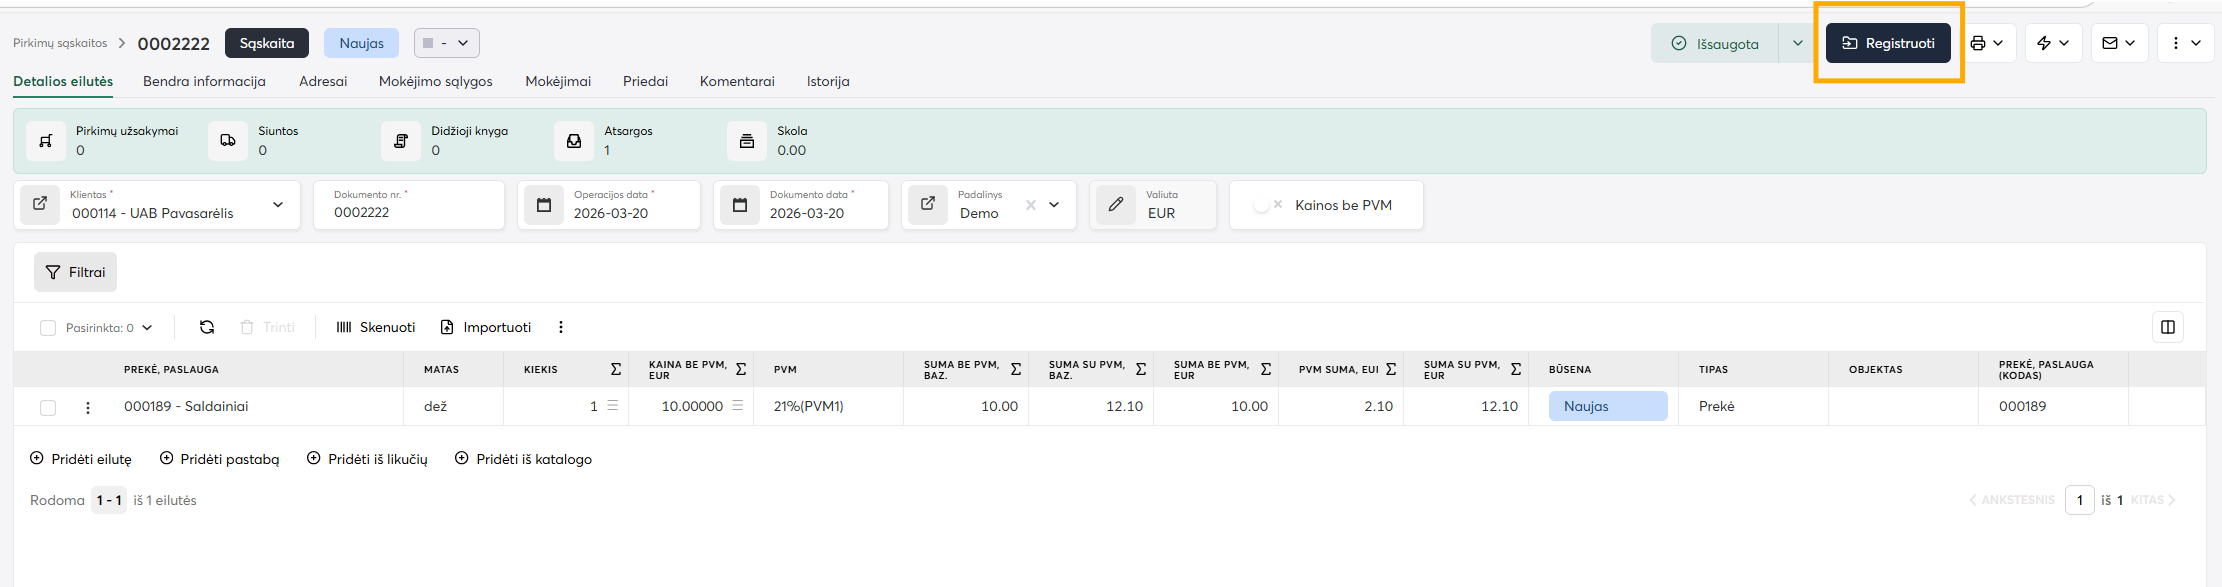Expand the Klientas dropdown for UAB Pavasarėlis
This screenshot has height=587, width=2222.
pos(278,205)
